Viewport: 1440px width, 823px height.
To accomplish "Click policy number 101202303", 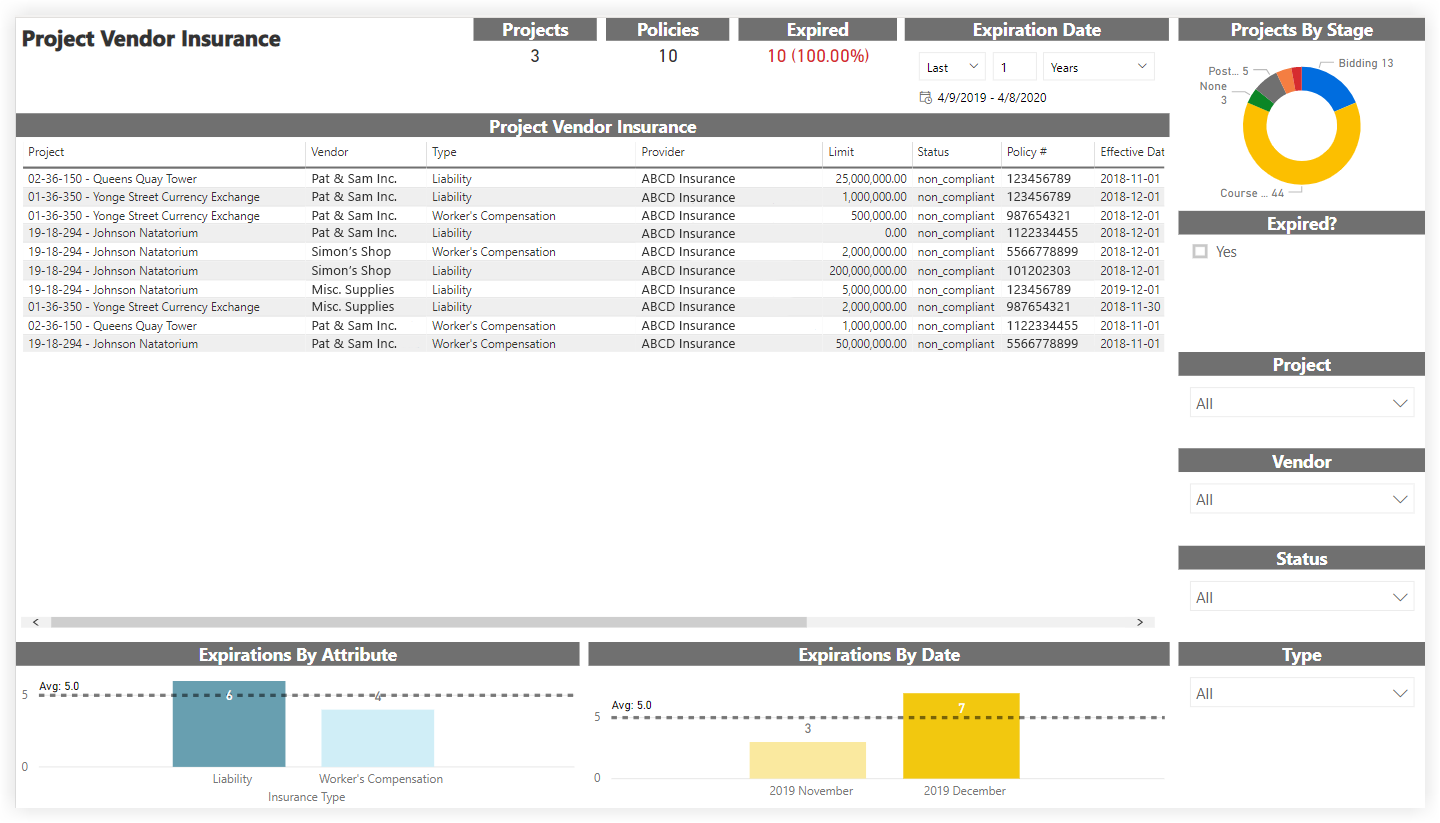I will pos(1039,271).
